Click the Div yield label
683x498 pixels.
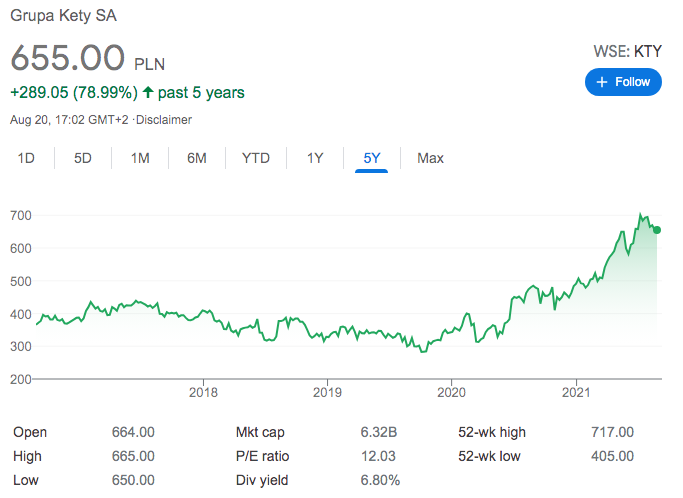[x=262, y=480]
